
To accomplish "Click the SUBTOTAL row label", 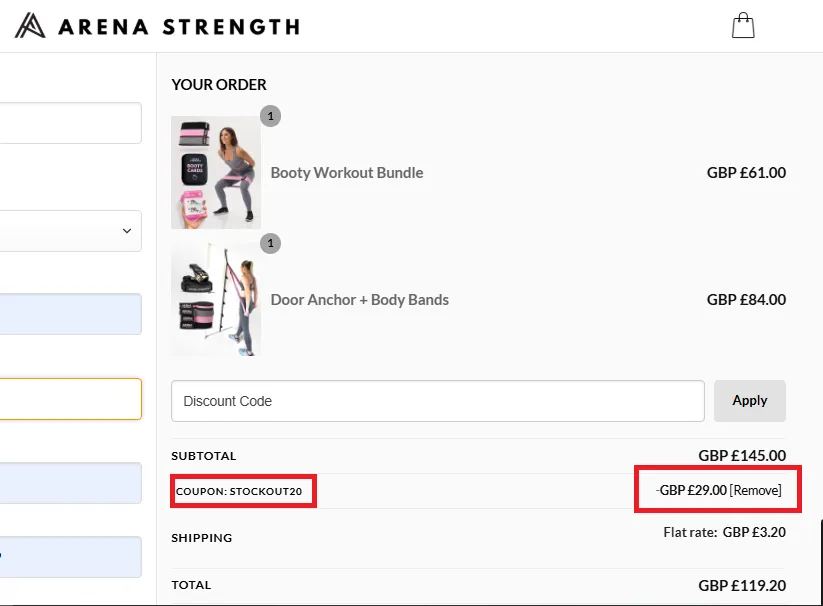I will click(x=203, y=455).
